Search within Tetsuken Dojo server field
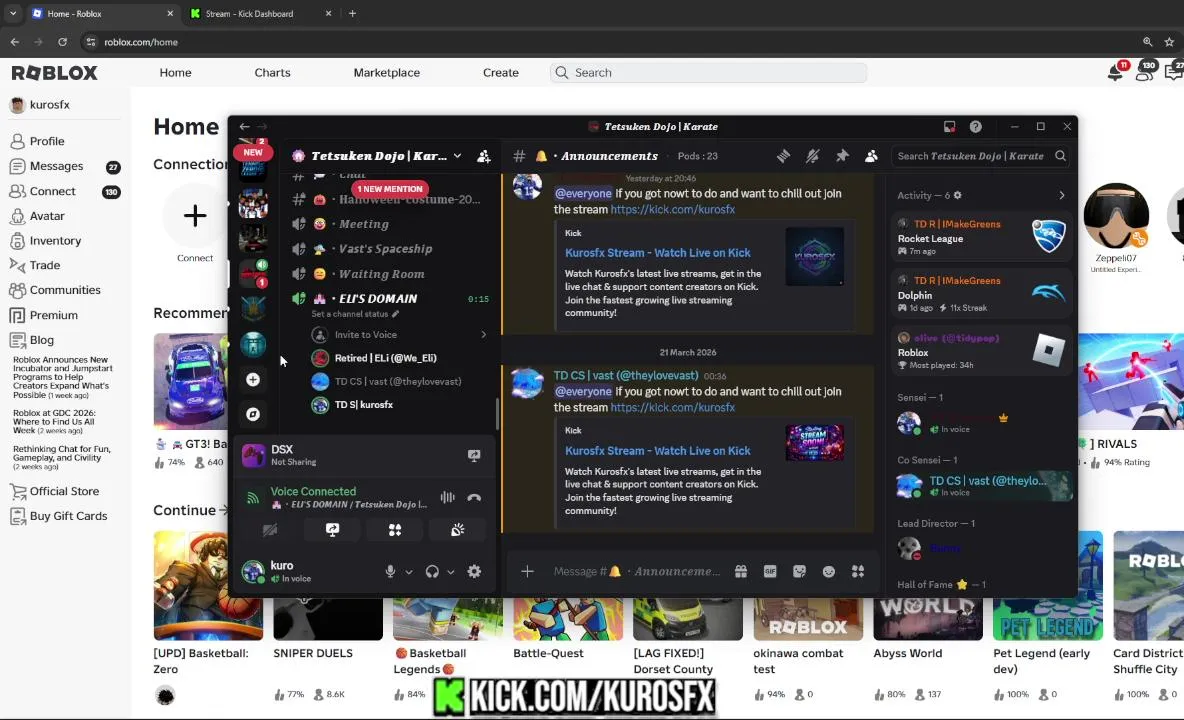 (x=981, y=156)
